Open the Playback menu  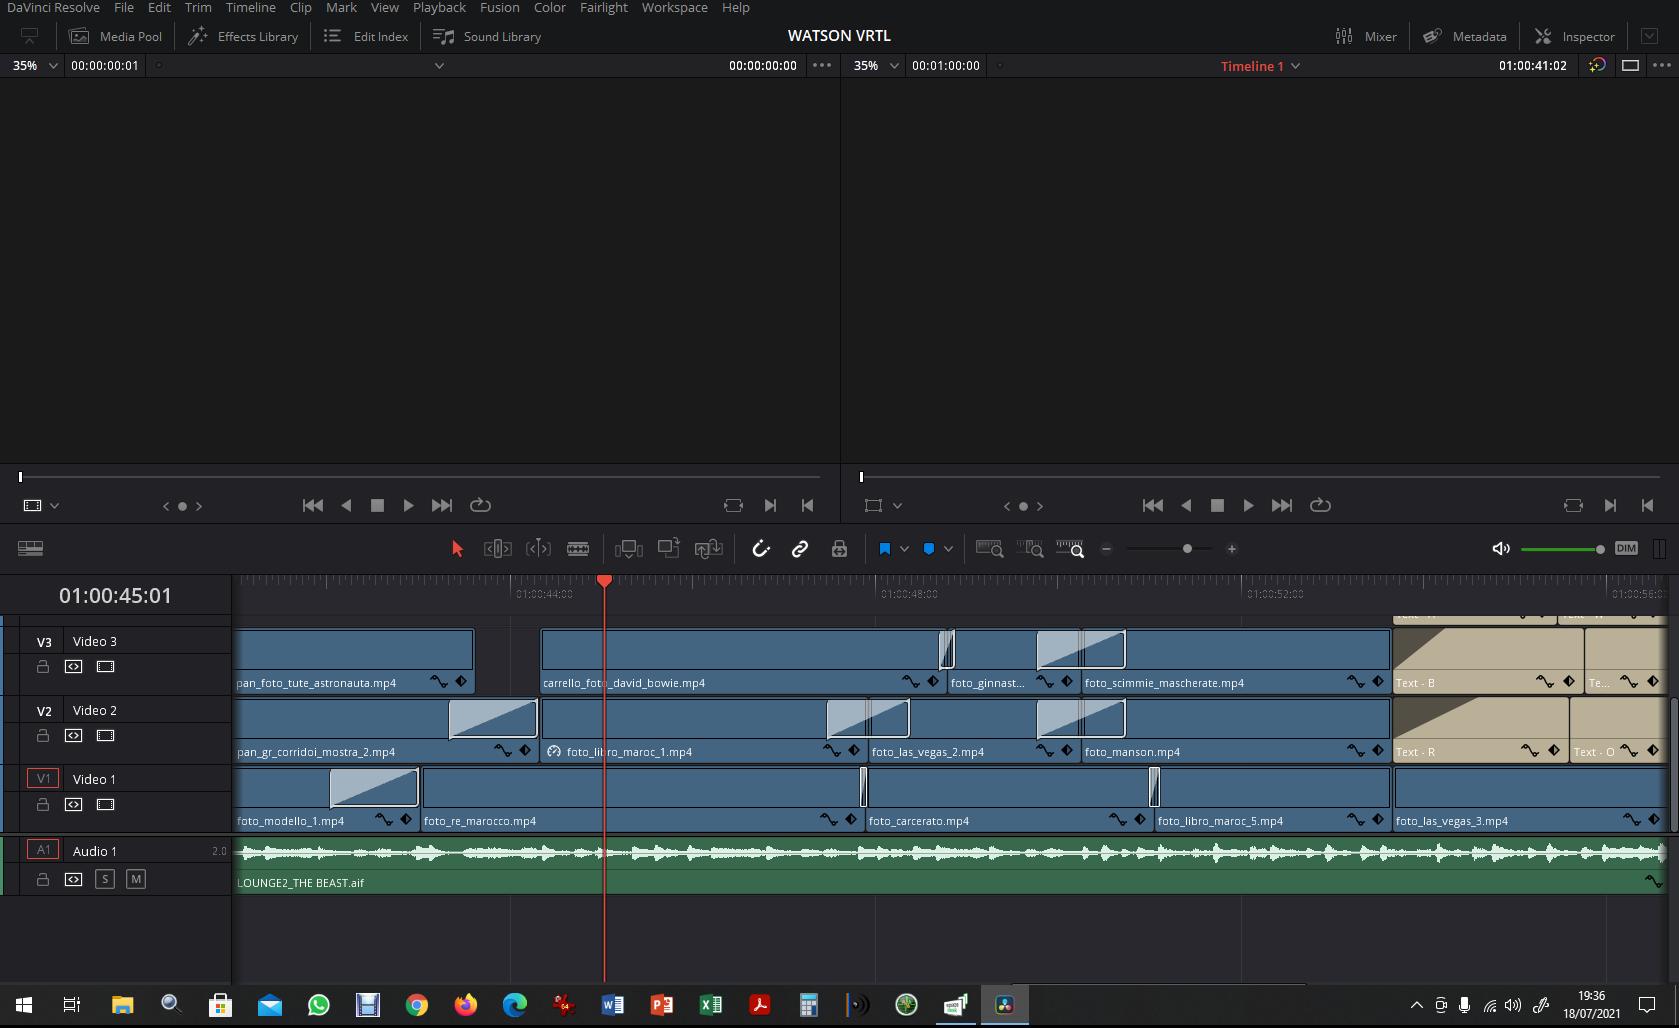tap(439, 8)
